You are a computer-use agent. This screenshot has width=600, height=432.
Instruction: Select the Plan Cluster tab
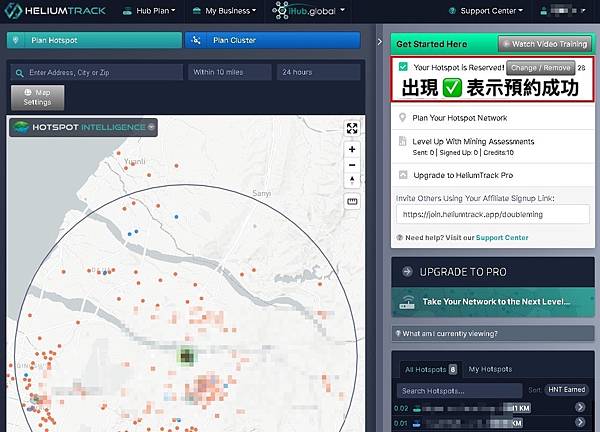[272, 40]
